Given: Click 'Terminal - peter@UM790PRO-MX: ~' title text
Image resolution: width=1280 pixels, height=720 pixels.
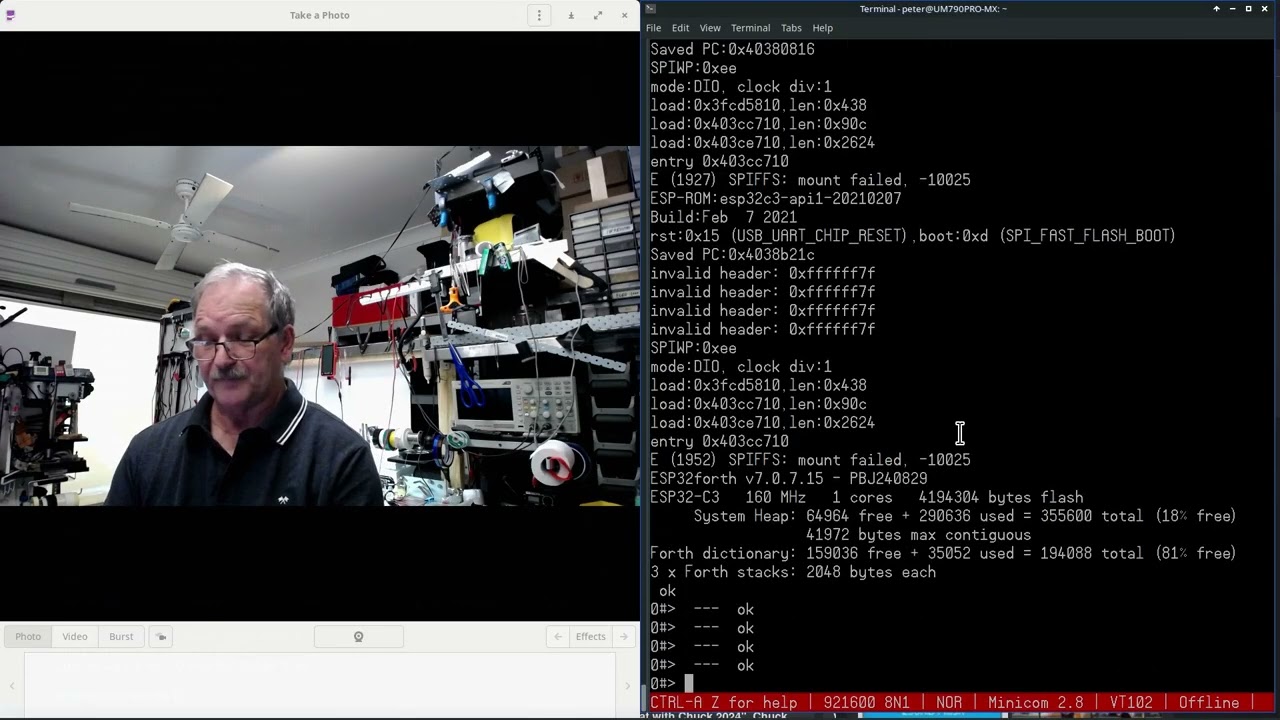Looking at the screenshot, I should point(933,9).
